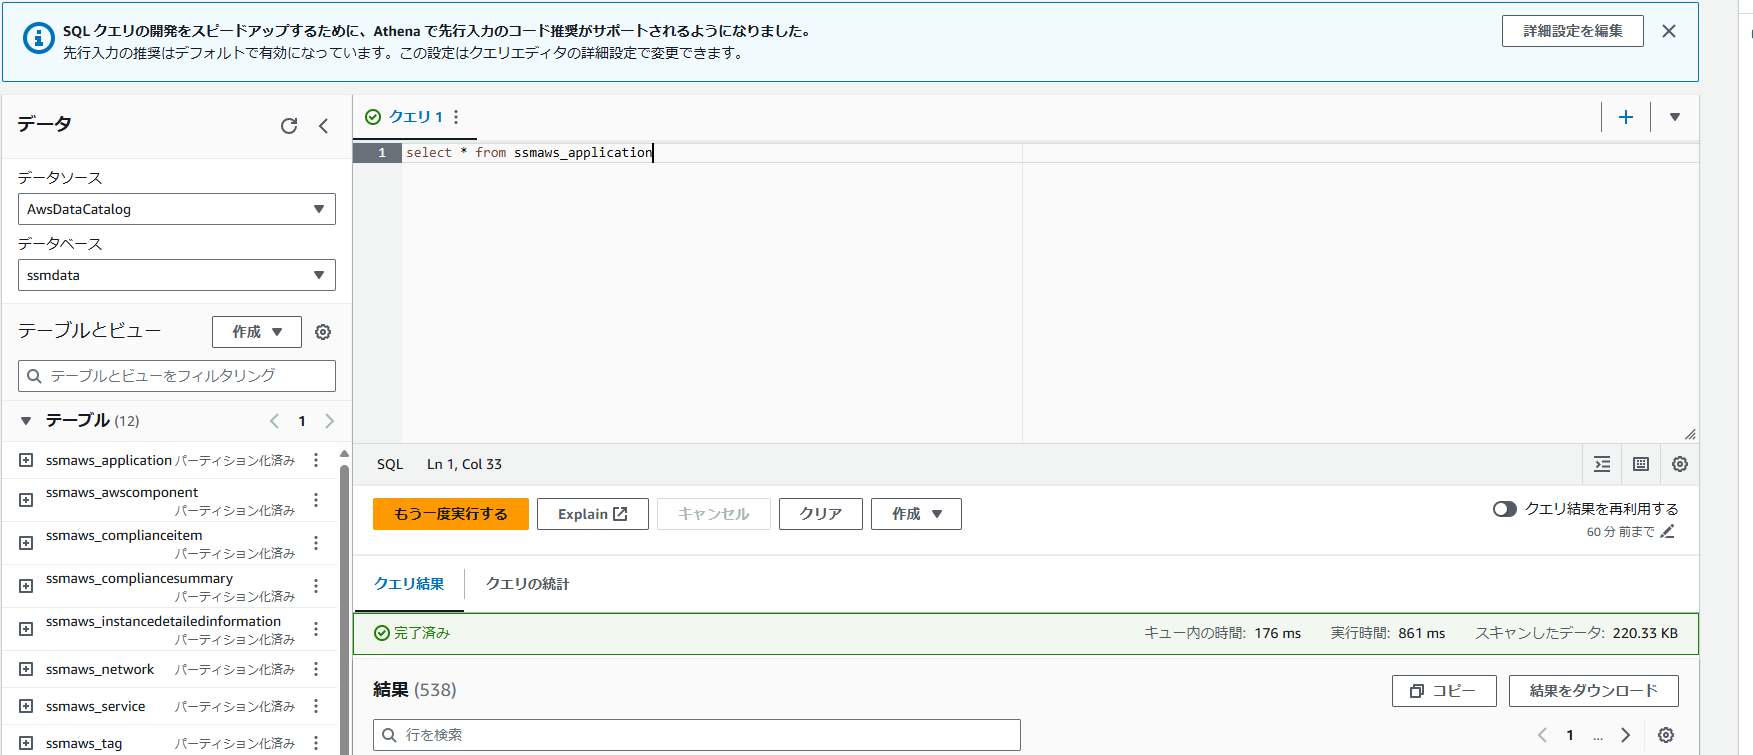Format the SQL query with indent icon
1753x755 pixels.
[x=1602, y=464]
